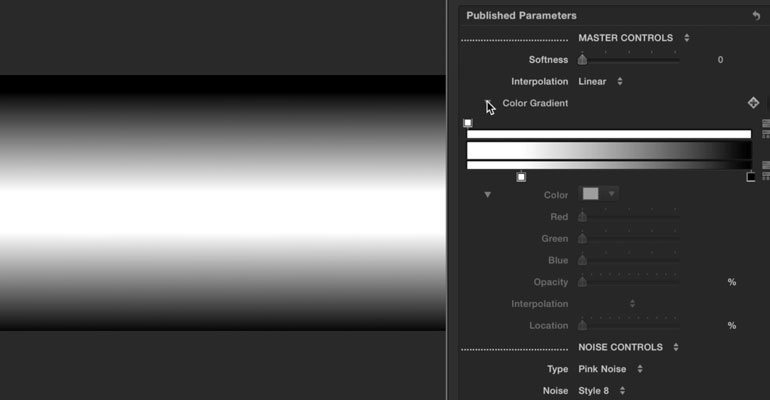Click the Softness label
Viewport: 770px width, 400px height.
point(548,60)
